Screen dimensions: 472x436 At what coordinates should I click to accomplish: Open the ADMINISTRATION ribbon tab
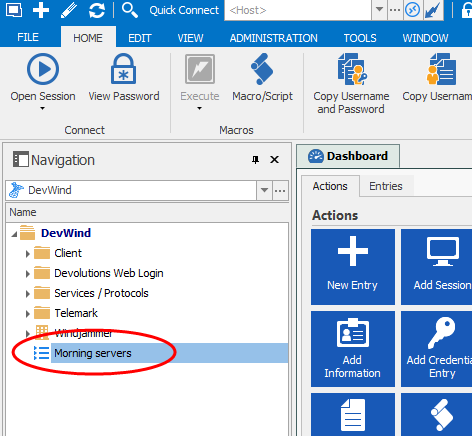click(x=273, y=38)
